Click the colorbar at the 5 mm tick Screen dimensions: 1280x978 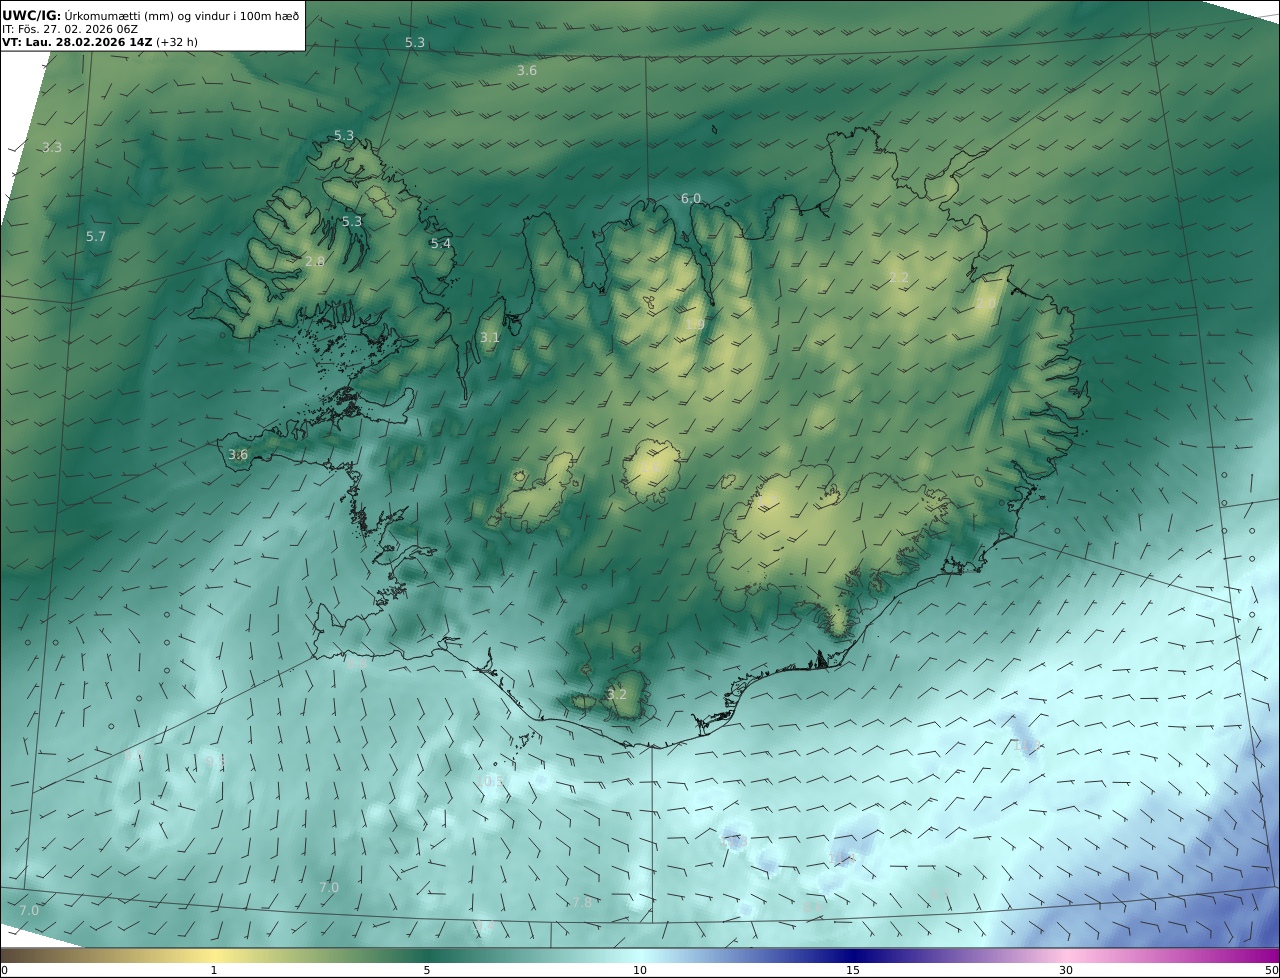point(427,955)
